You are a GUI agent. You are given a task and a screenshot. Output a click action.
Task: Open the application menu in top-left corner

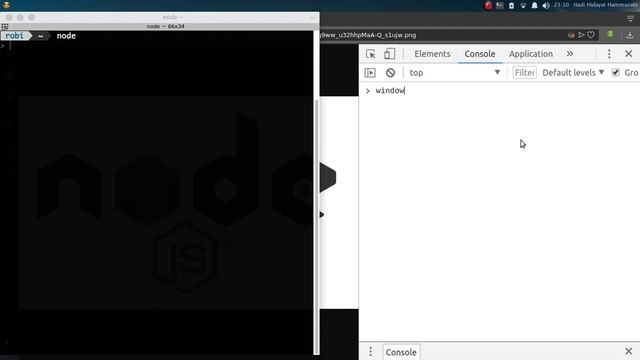6,5
